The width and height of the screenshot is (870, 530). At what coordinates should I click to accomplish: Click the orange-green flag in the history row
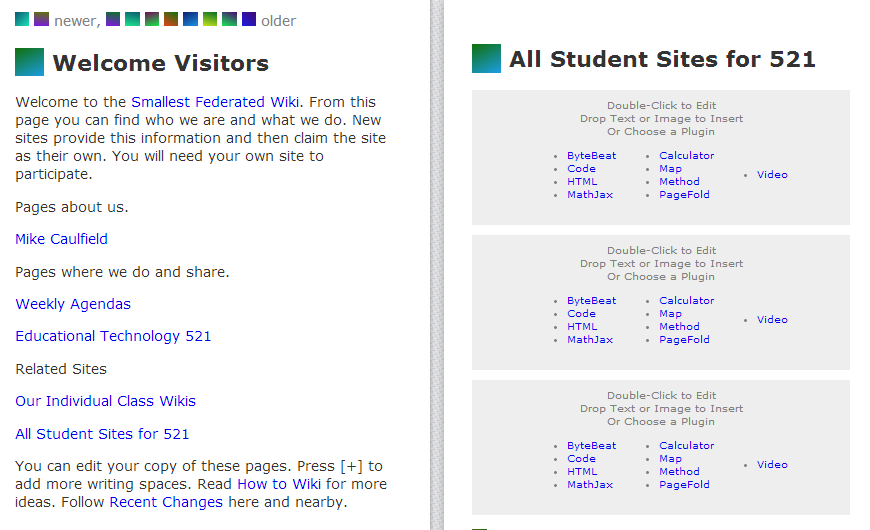click(x=171, y=20)
